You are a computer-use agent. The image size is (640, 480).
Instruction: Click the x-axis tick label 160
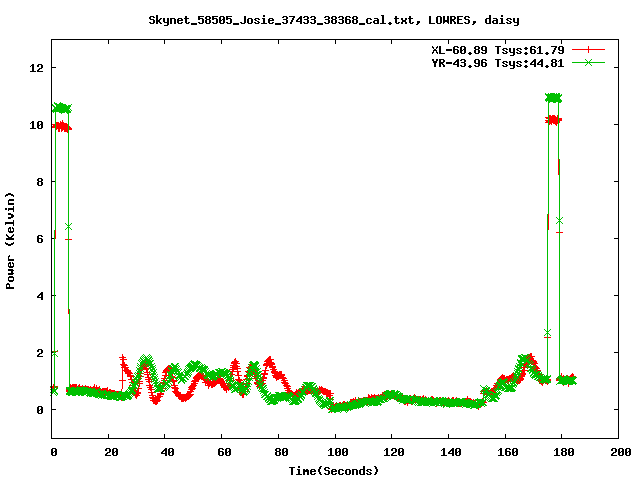[x=508, y=452]
